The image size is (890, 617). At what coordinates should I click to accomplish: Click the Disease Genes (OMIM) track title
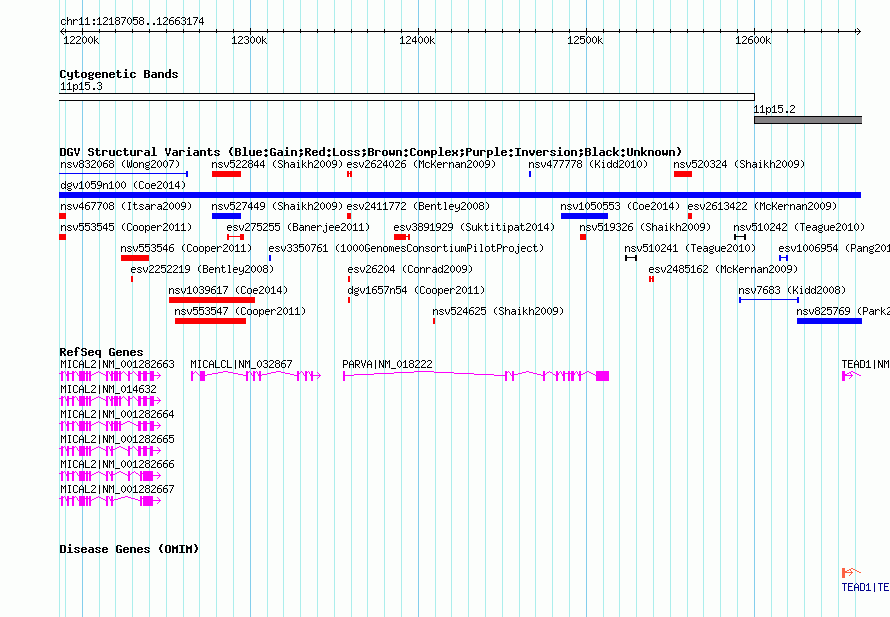(x=129, y=549)
